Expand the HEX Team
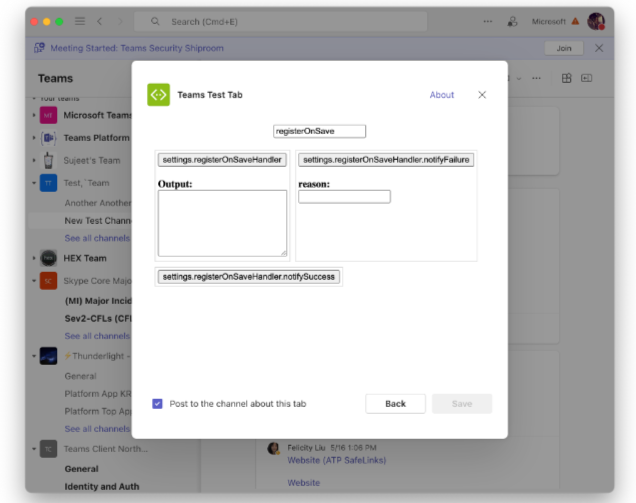636x503 pixels. coord(34,258)
